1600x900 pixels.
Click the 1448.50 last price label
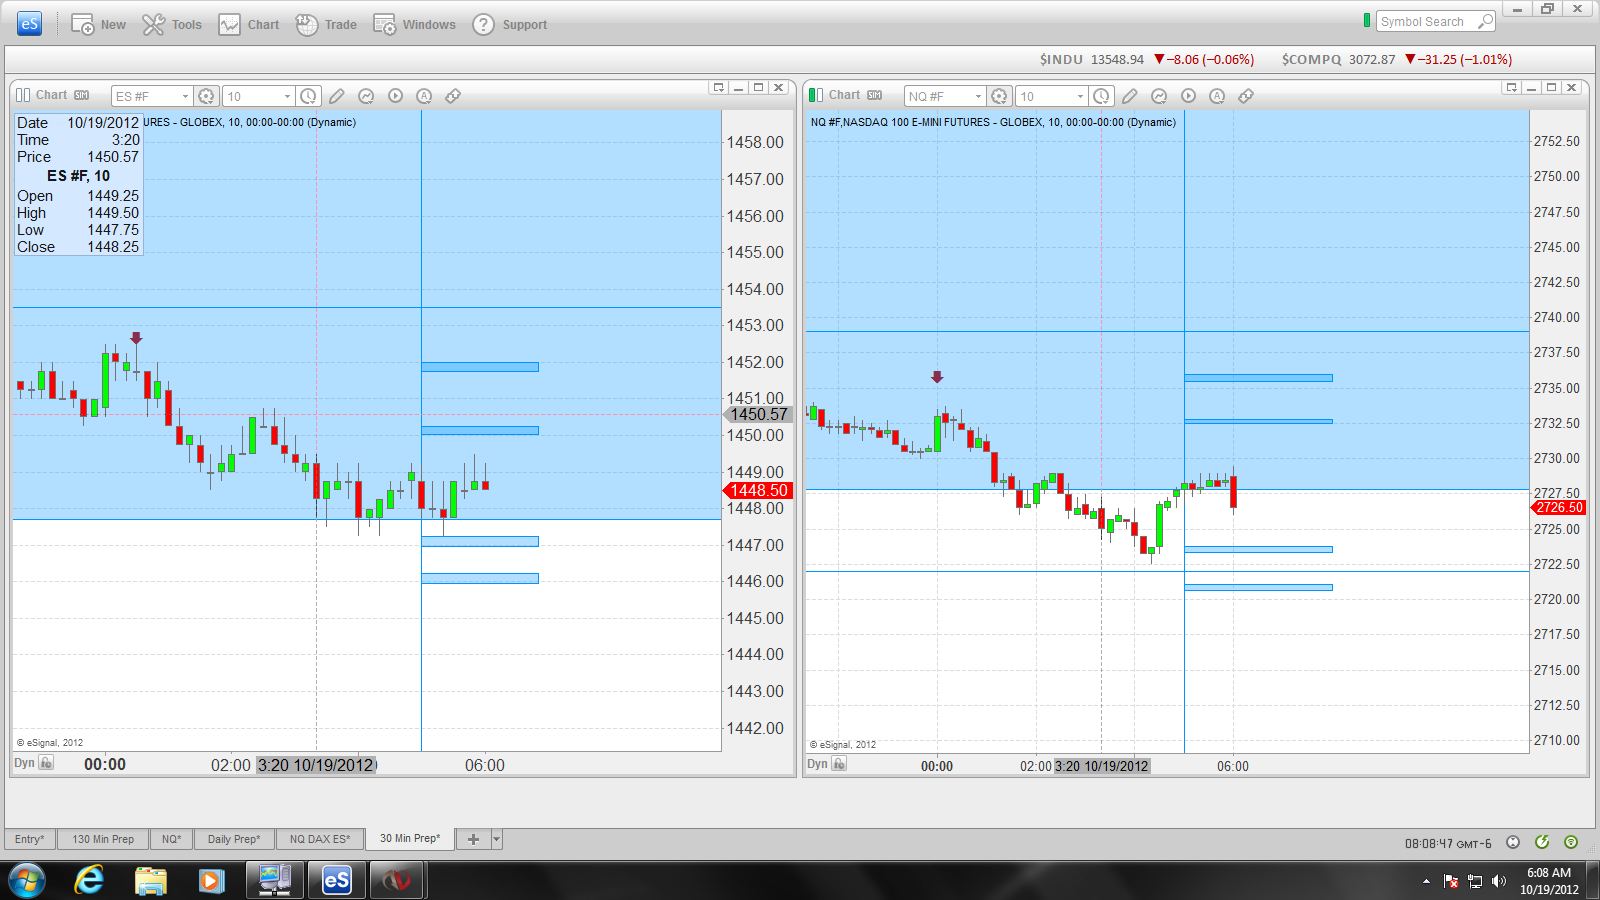pyautogui.click(x=757, y=490)
